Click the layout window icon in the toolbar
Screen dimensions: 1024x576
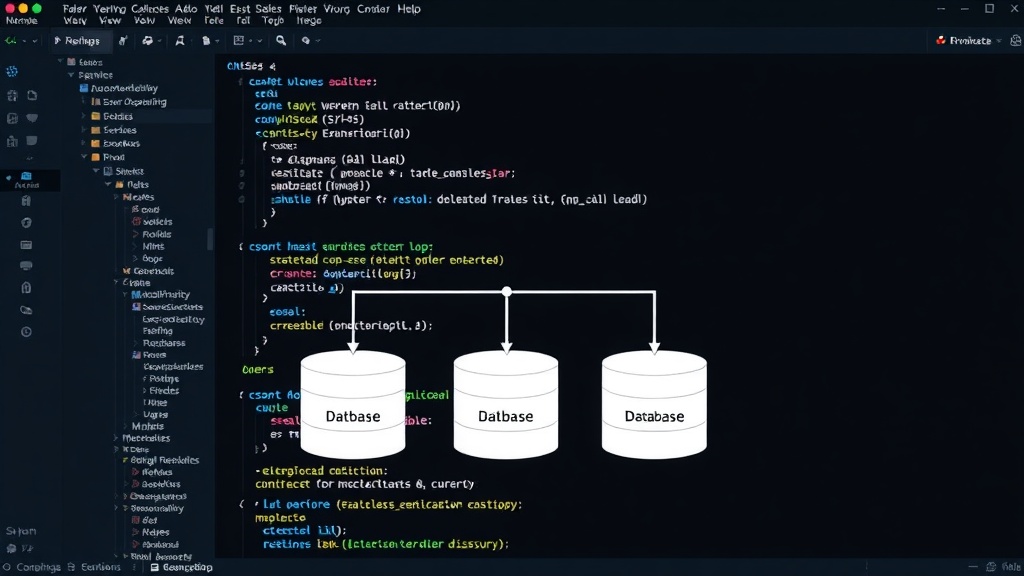click(x=238, y=40)
